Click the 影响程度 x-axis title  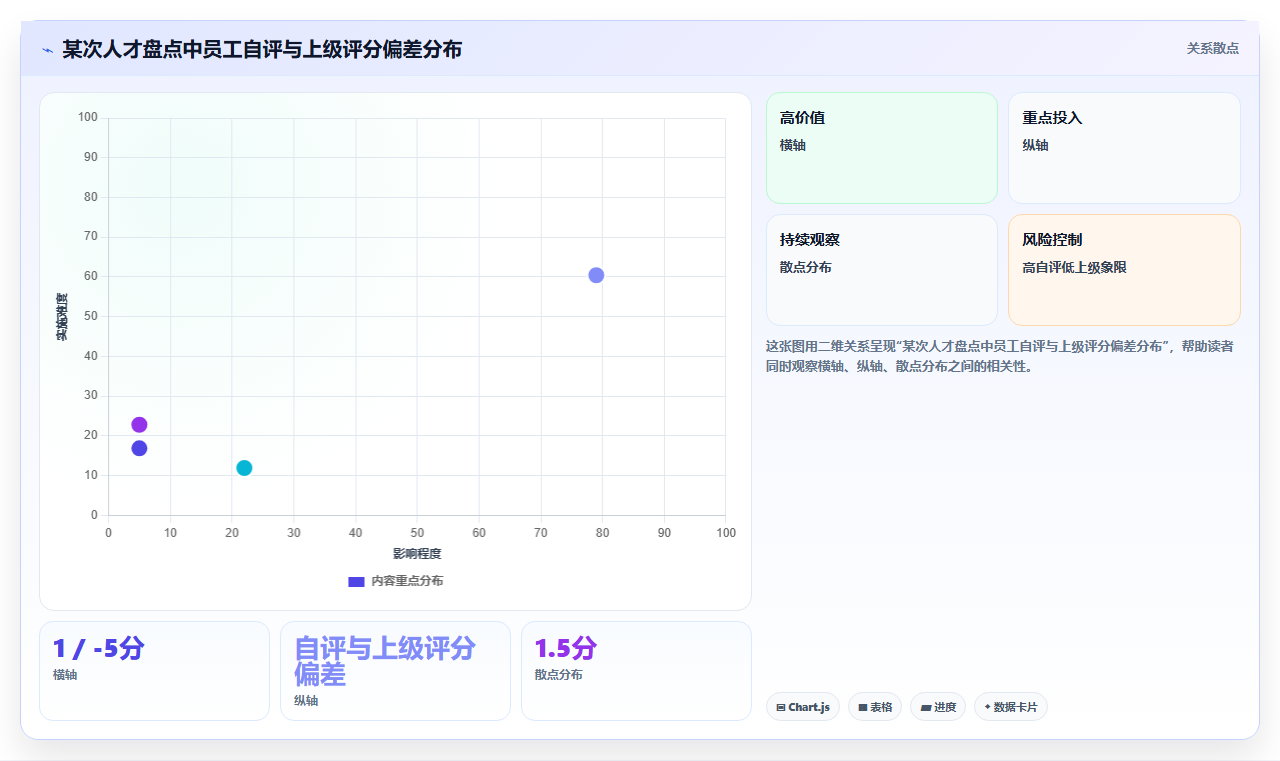click(417, 554)
